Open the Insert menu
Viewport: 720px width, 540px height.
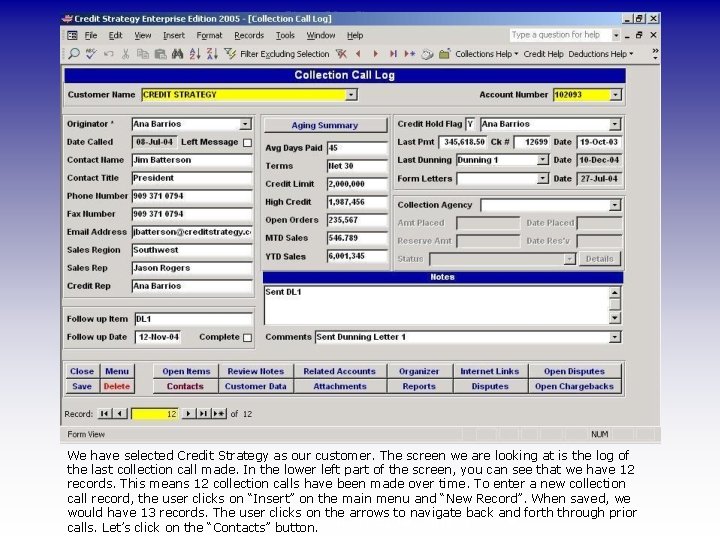pos(174,35)
